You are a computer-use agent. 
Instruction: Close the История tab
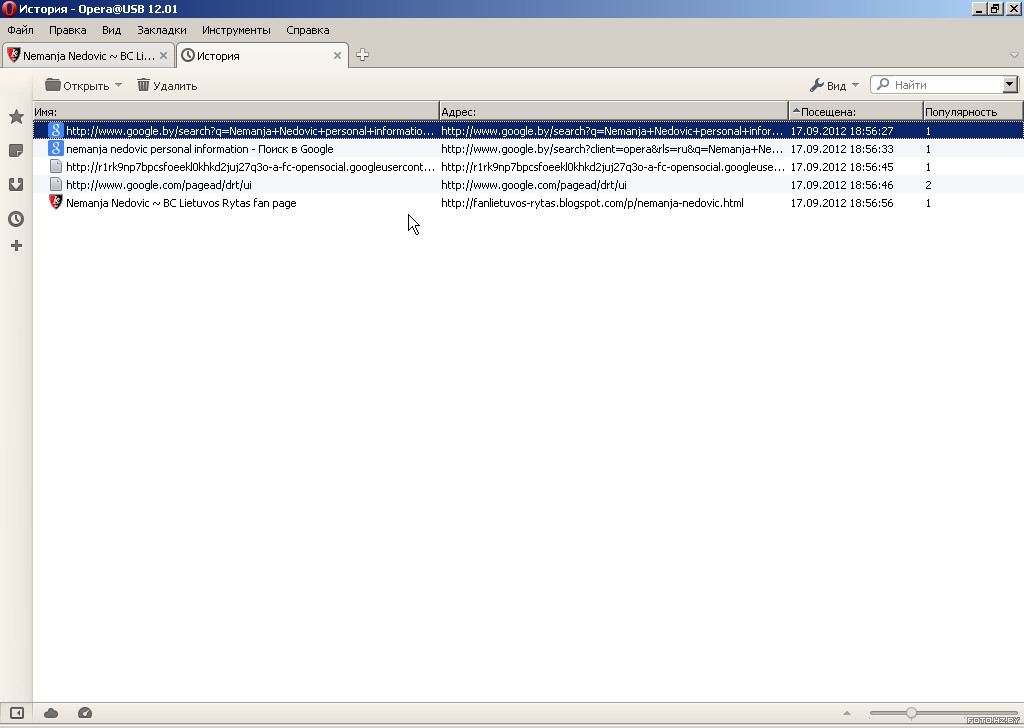337,55
